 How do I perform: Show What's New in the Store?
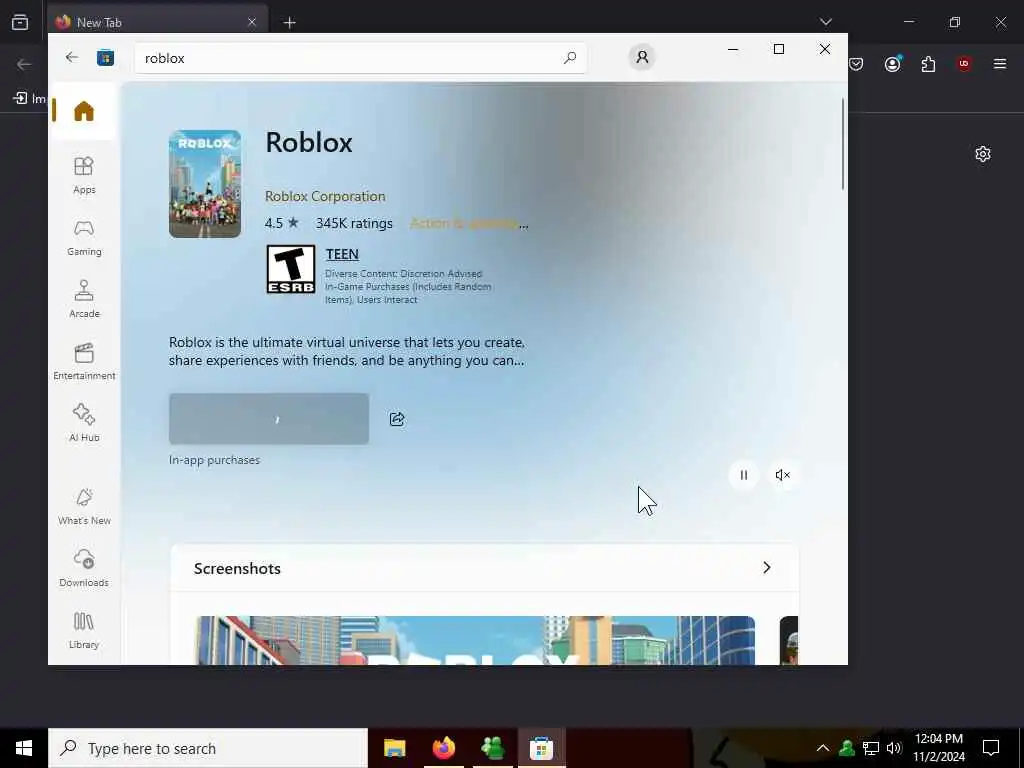click(x=84, y=506)
